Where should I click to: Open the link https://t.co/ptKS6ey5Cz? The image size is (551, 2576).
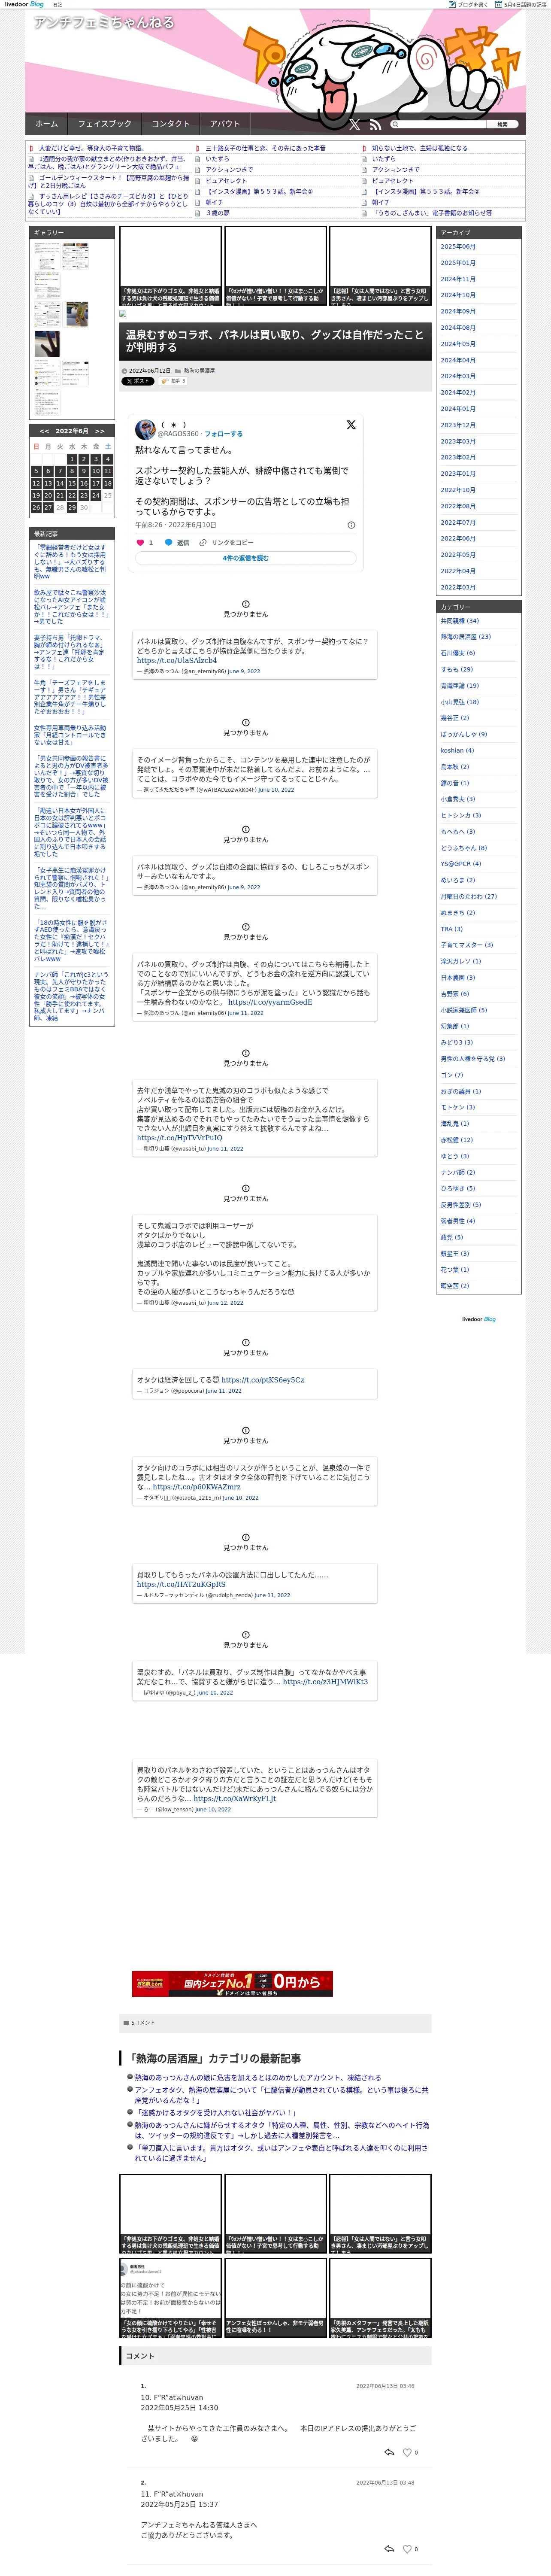click(x=263, y=1380)
